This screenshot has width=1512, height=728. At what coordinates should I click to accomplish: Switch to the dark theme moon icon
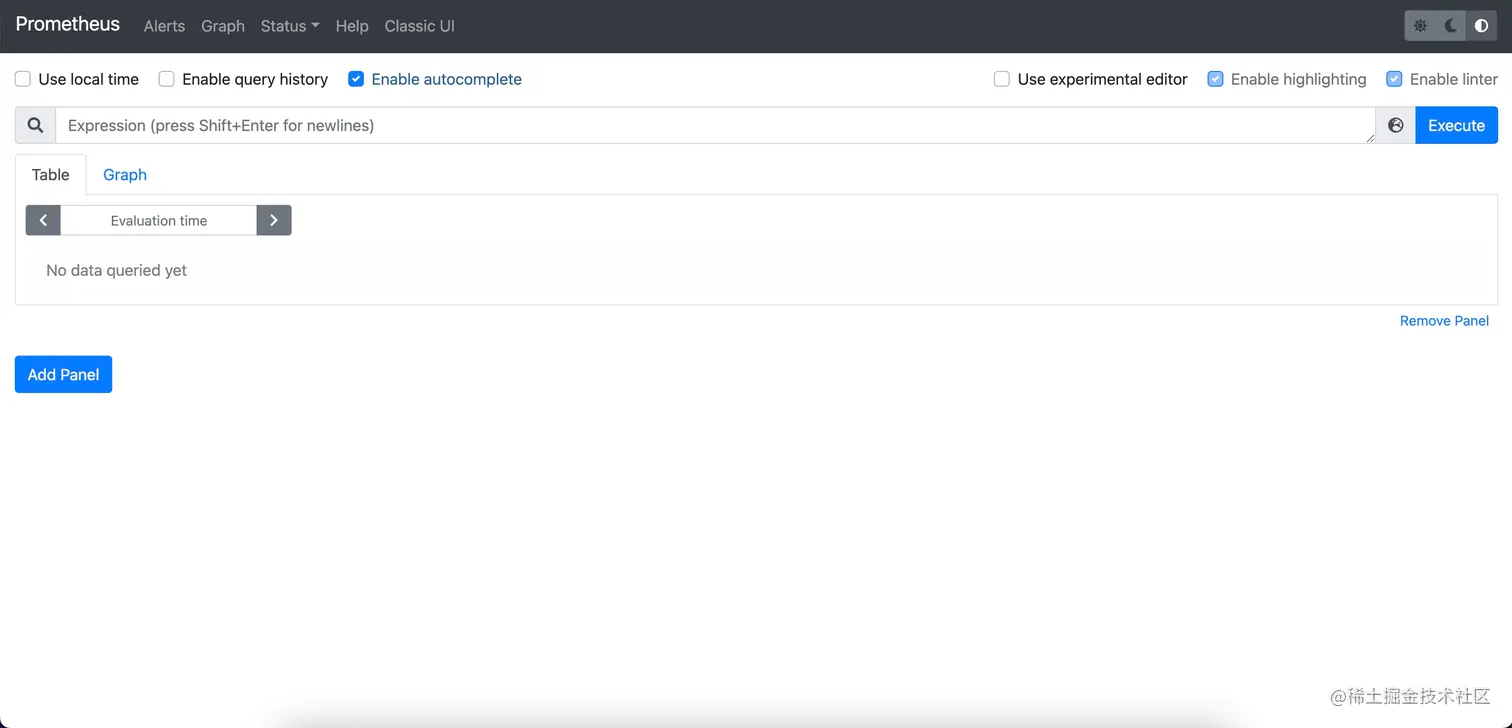point(1451,26)
